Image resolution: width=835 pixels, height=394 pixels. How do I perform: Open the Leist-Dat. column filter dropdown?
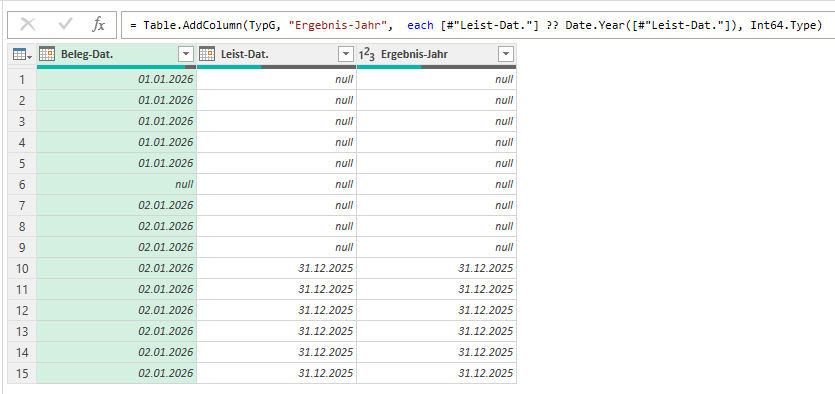346,54
